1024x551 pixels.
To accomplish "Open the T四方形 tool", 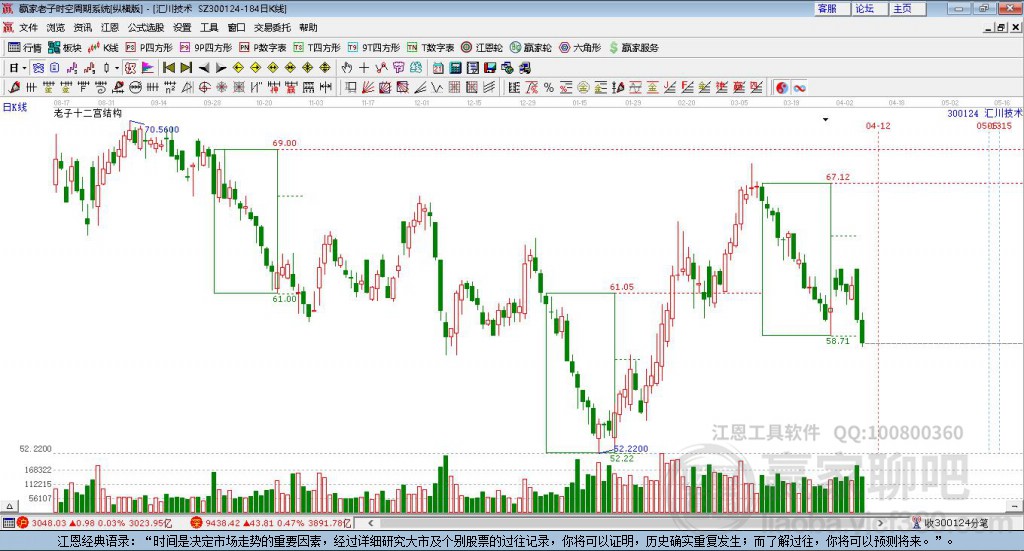I will (317, 48).
